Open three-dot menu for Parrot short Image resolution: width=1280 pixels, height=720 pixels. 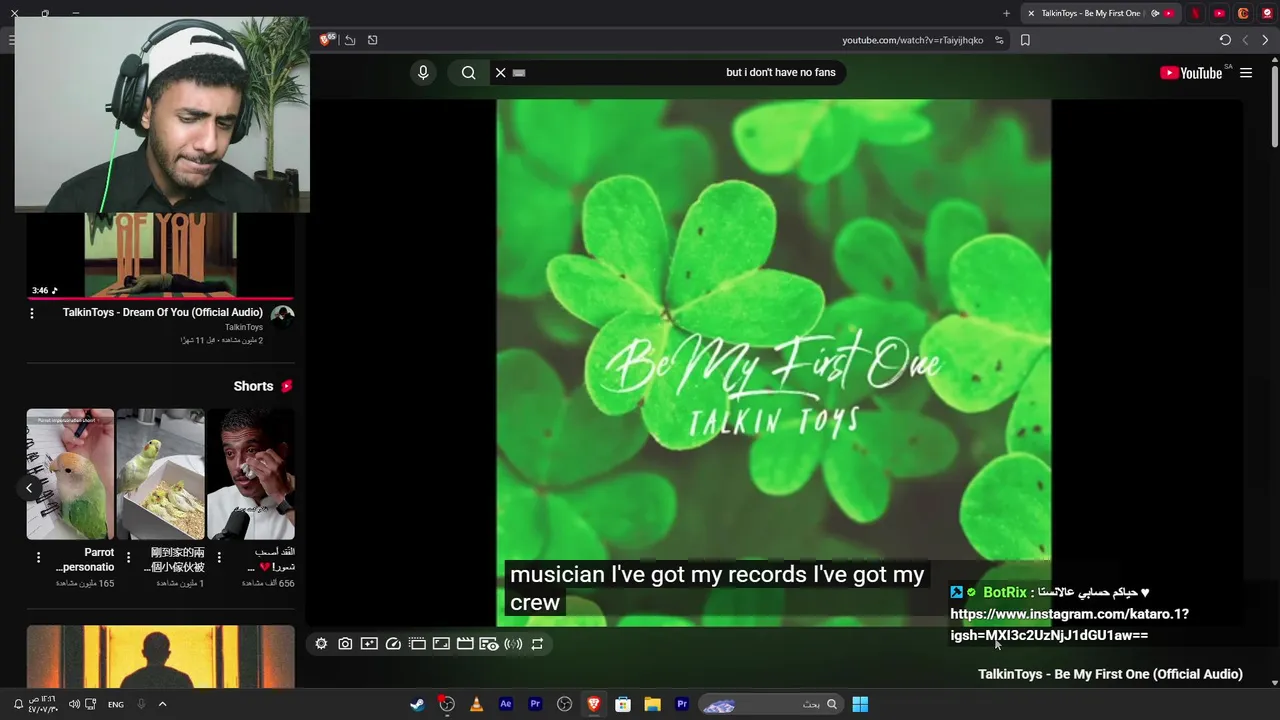pyautogui.click(x=39, y=557)
